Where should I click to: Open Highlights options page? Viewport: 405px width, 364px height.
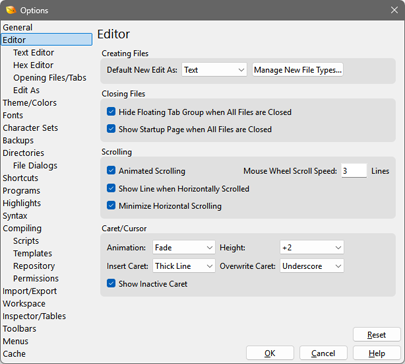tap(22, 203)
